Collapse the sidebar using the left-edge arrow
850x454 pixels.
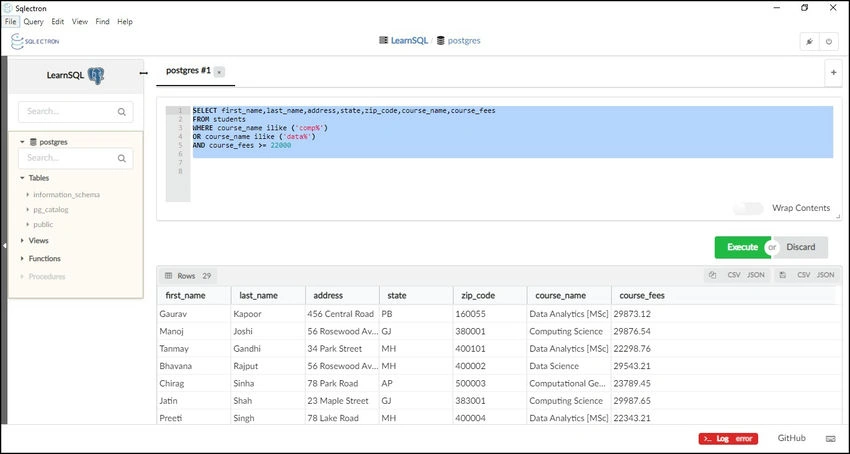(4, 246)
